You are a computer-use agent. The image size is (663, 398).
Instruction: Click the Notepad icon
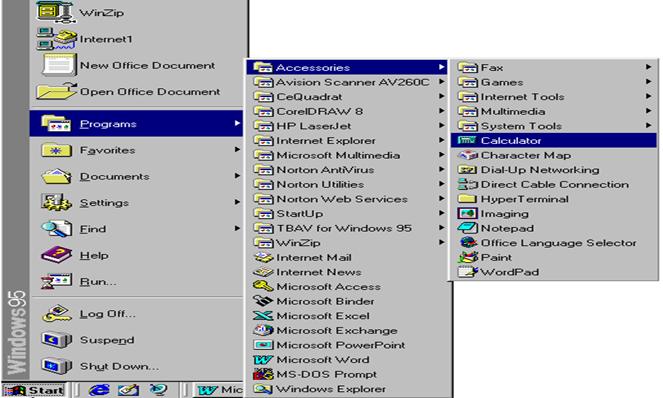point(467,228)
